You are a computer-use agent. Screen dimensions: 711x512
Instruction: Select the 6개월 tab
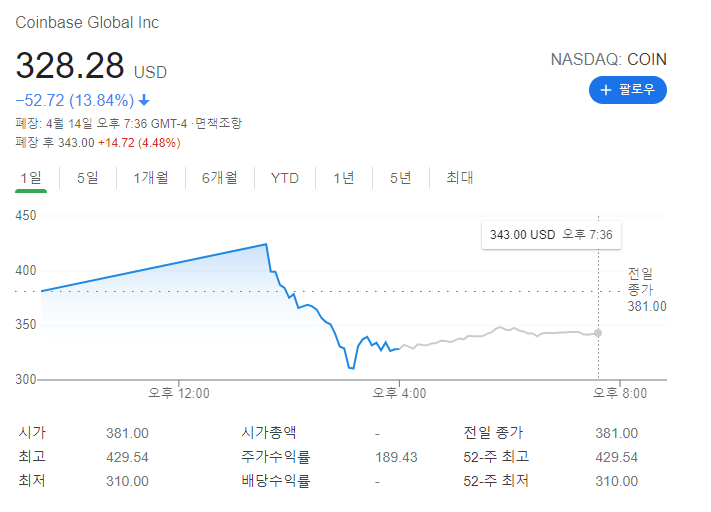pos(219,178)
